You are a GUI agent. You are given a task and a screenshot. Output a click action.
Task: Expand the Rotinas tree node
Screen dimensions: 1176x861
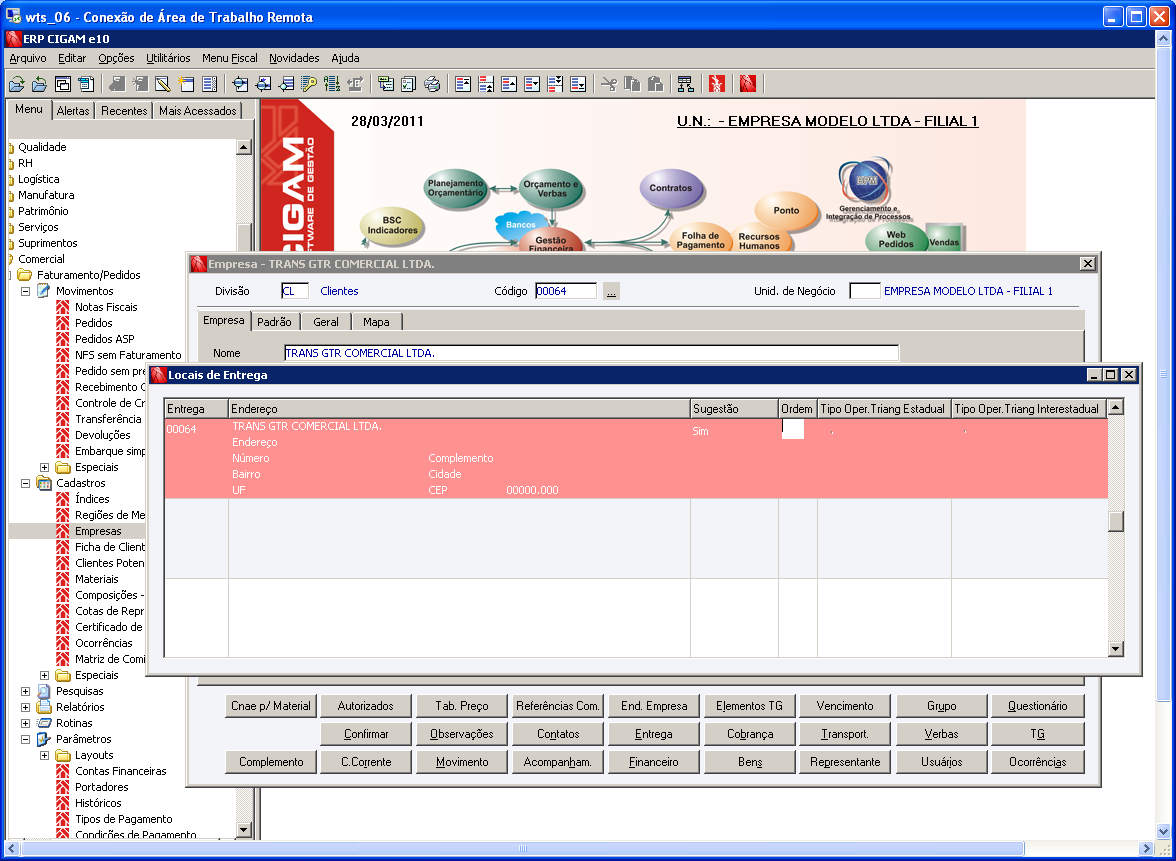tap(26, 723)
